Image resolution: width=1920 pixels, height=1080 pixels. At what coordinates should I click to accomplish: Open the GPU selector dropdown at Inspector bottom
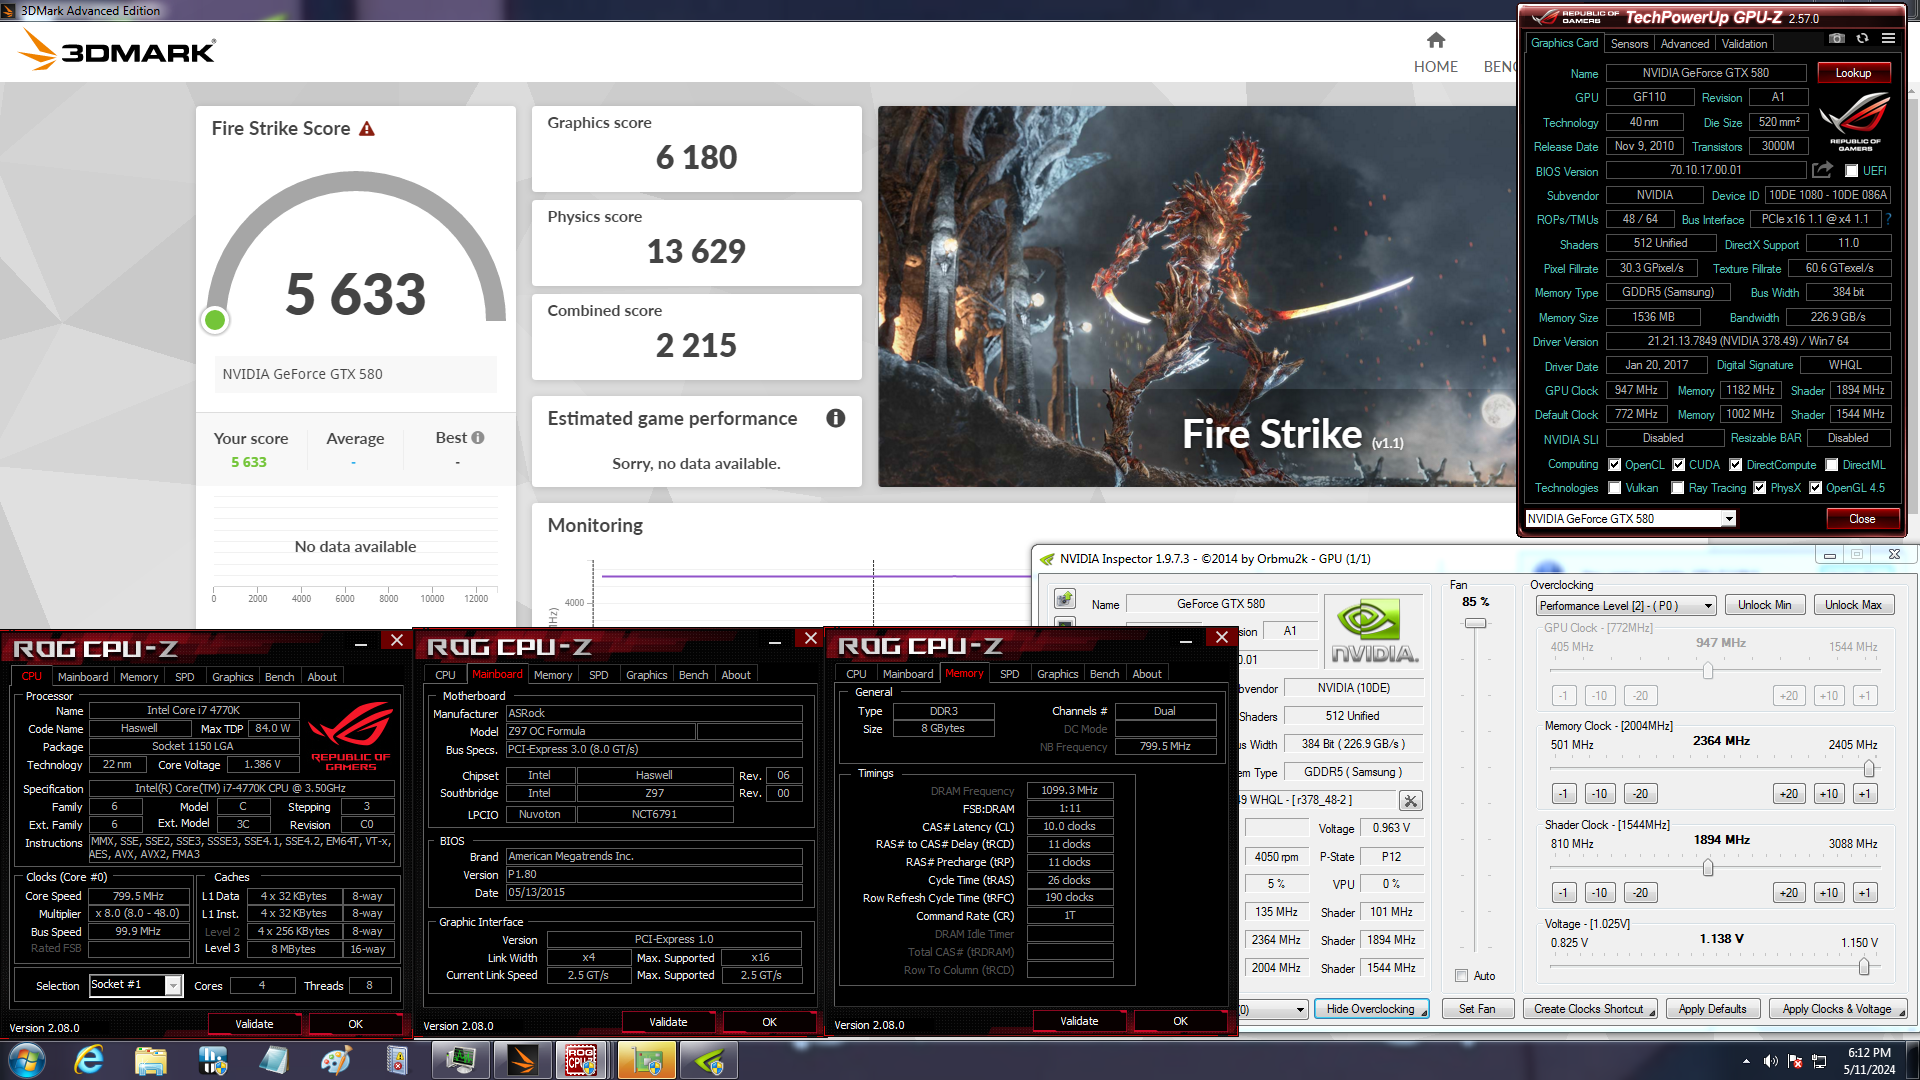coord(1300,1010)
